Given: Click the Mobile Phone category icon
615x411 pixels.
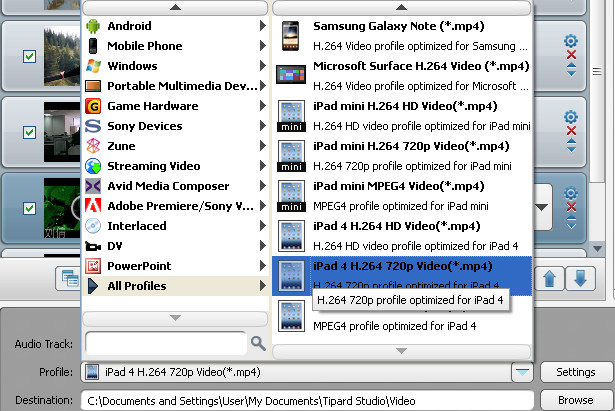Looking at the screenshot, I should click(93, 46).
